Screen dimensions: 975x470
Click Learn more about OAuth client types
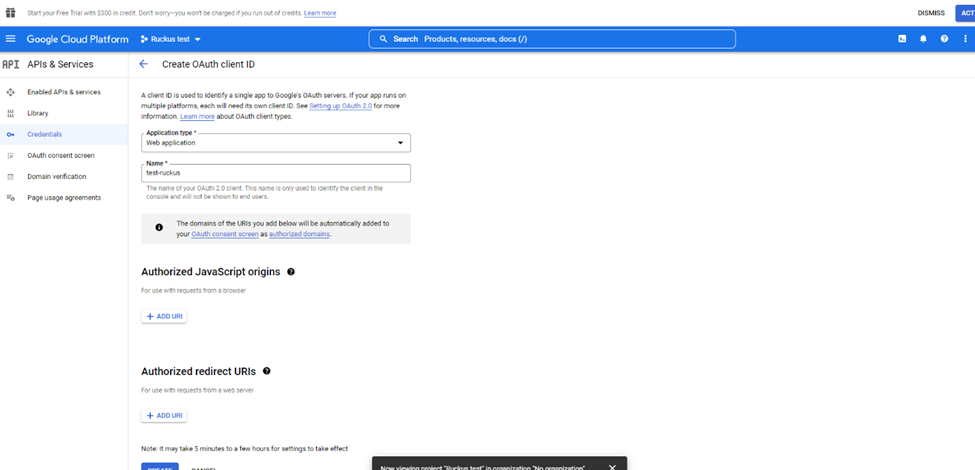point(197,116)
